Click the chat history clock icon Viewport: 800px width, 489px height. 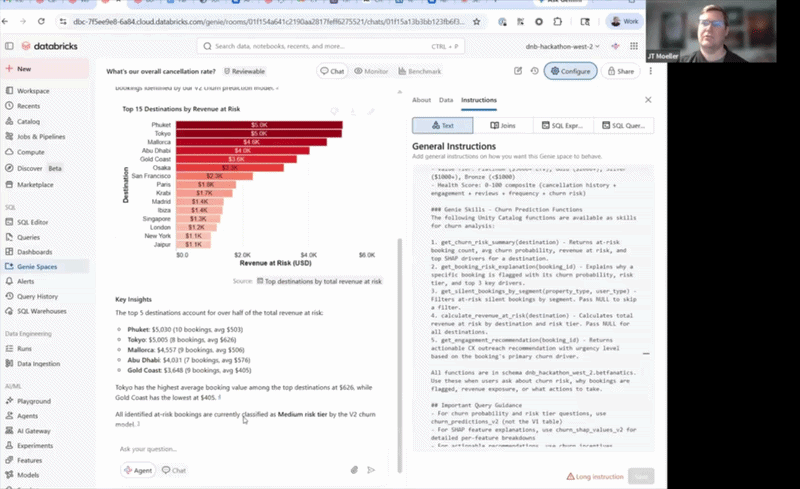pyautogui.click(x=534, y=71)
